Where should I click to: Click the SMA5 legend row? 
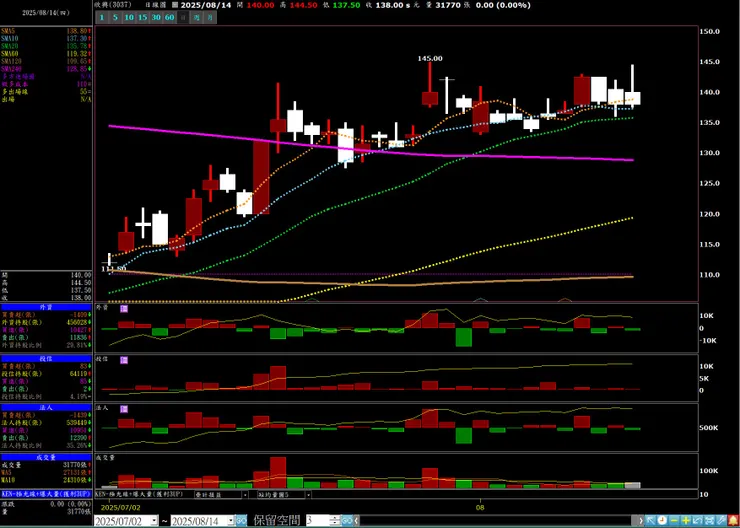[46, 31]
